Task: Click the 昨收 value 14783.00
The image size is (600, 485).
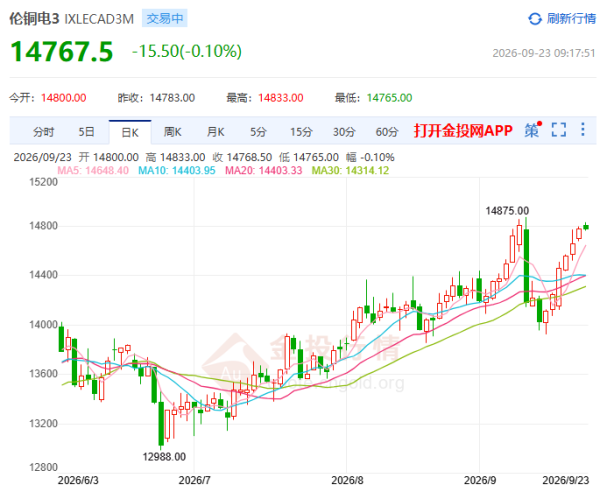Action: tap(172, 98)
